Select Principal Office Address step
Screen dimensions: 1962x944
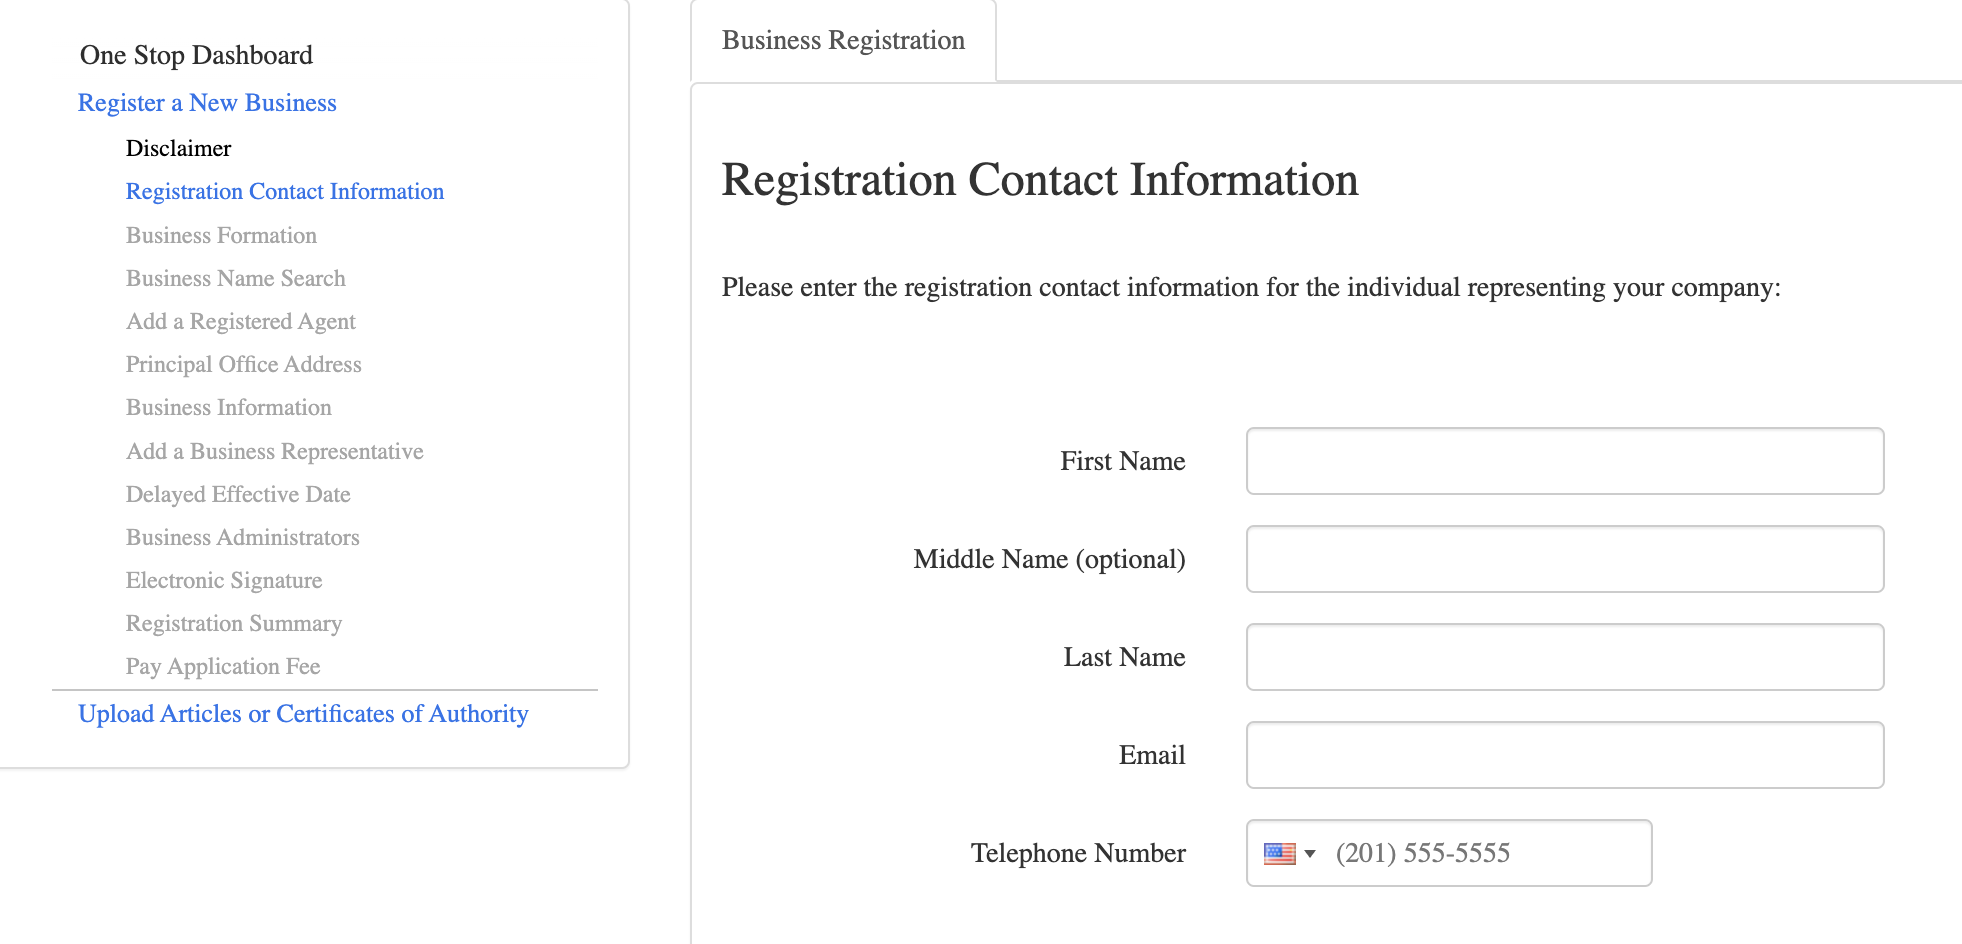(x=244, y=364)
